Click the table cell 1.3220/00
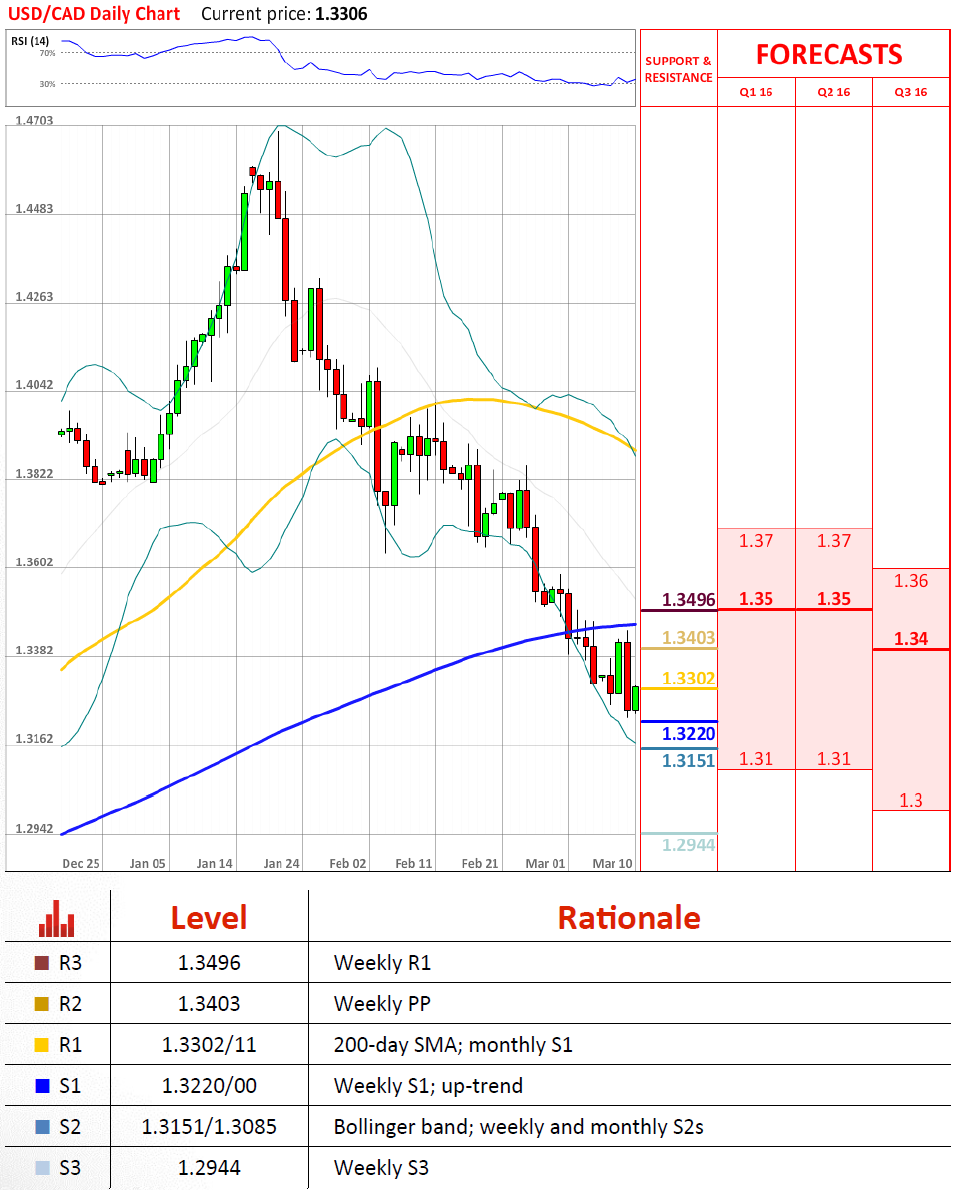963x1190 pixels. (209, 1086)
